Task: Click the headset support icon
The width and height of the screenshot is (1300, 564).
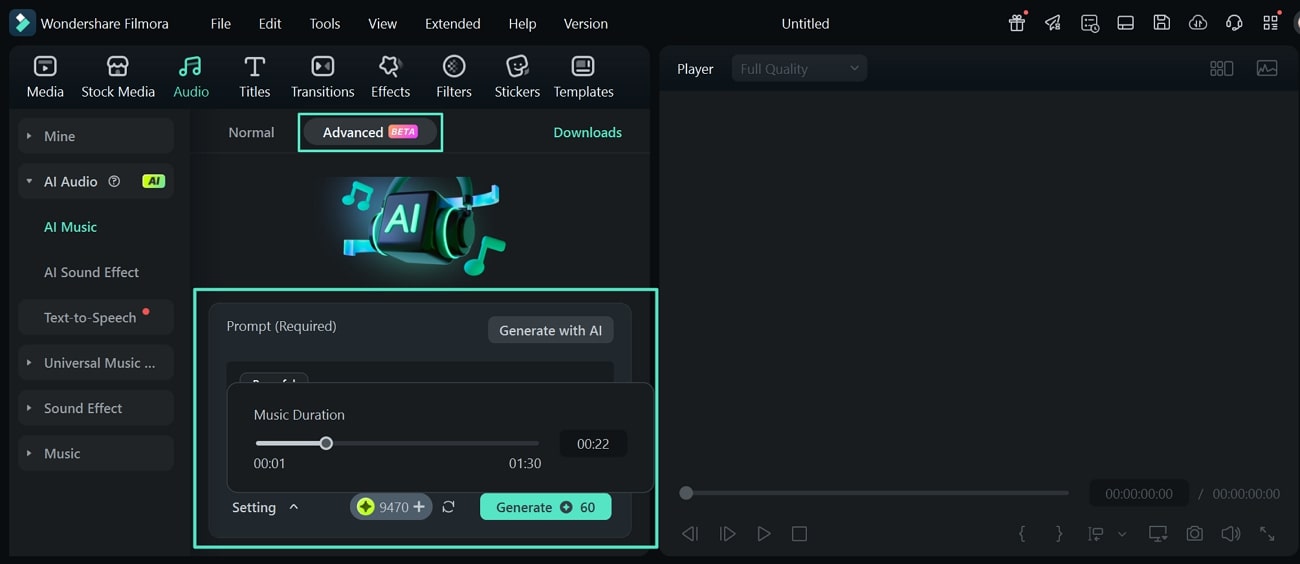Action: (1234, 23)
